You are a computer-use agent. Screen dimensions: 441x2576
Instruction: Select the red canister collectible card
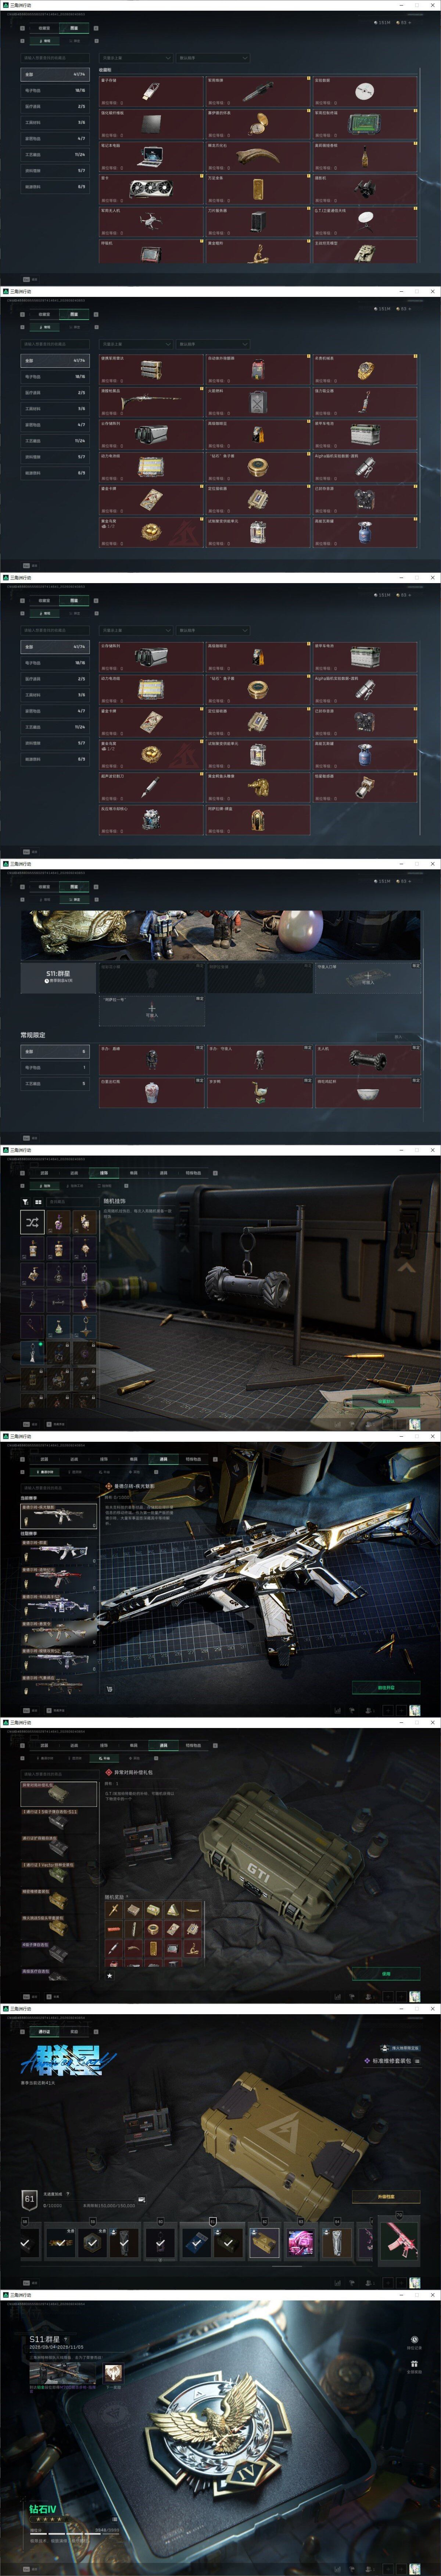click(258, 370)
